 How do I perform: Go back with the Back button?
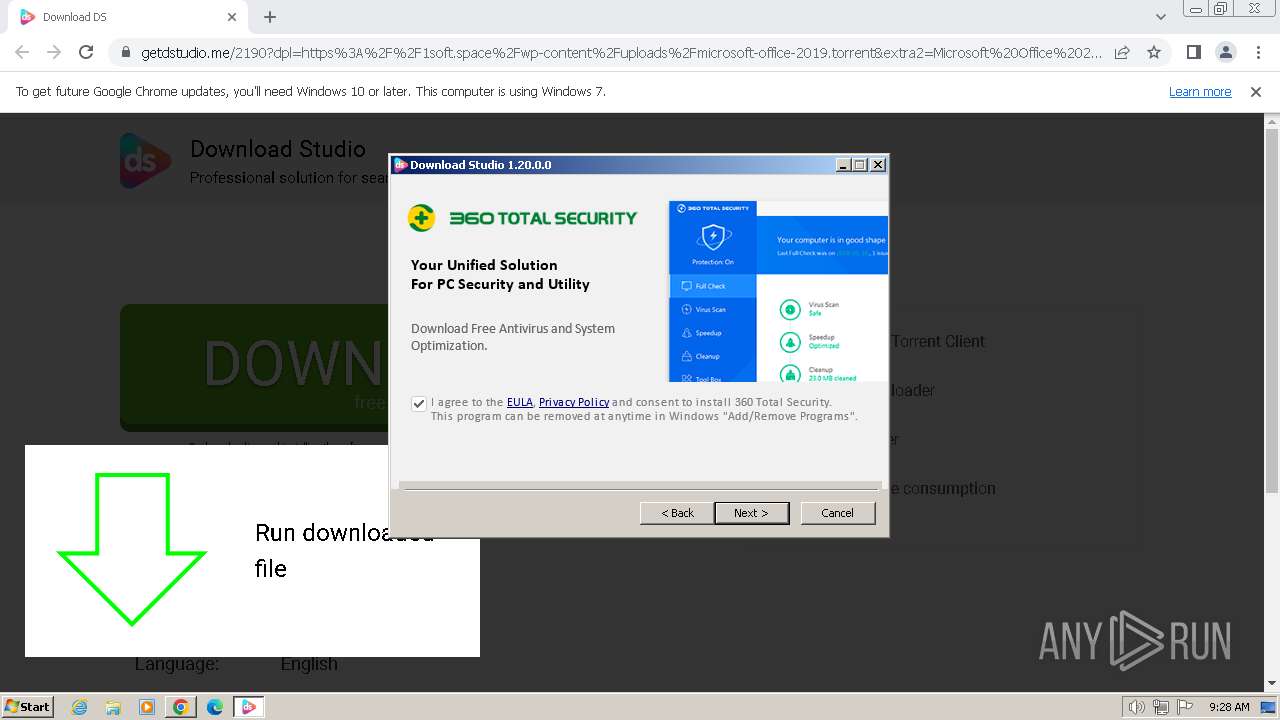tap(677, 513)
